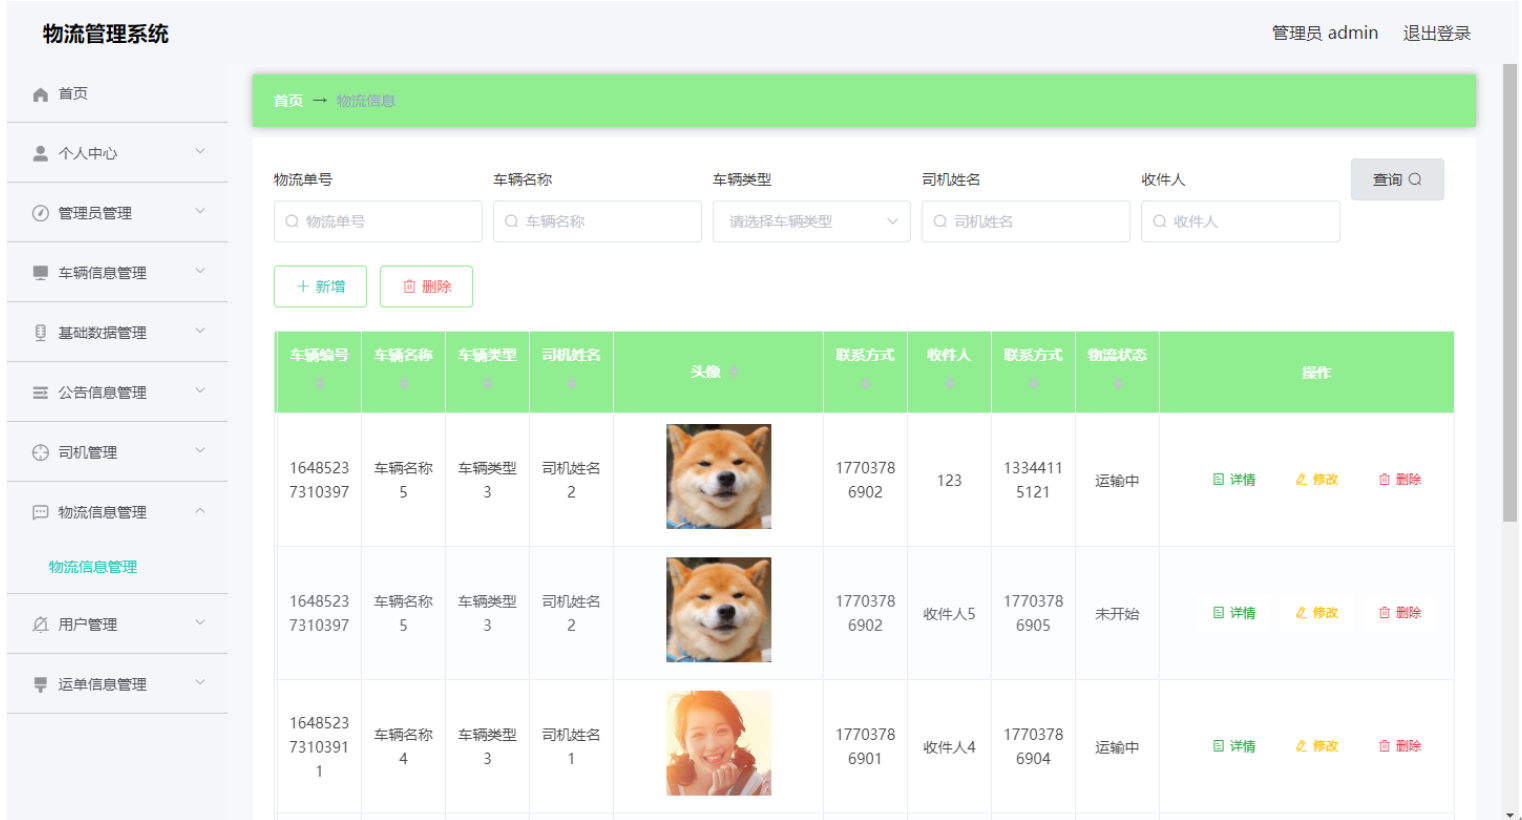Click the dog avatar in 收件人 123 row
Viewport: 1522px width, 820px height.
tap(719, 477)
